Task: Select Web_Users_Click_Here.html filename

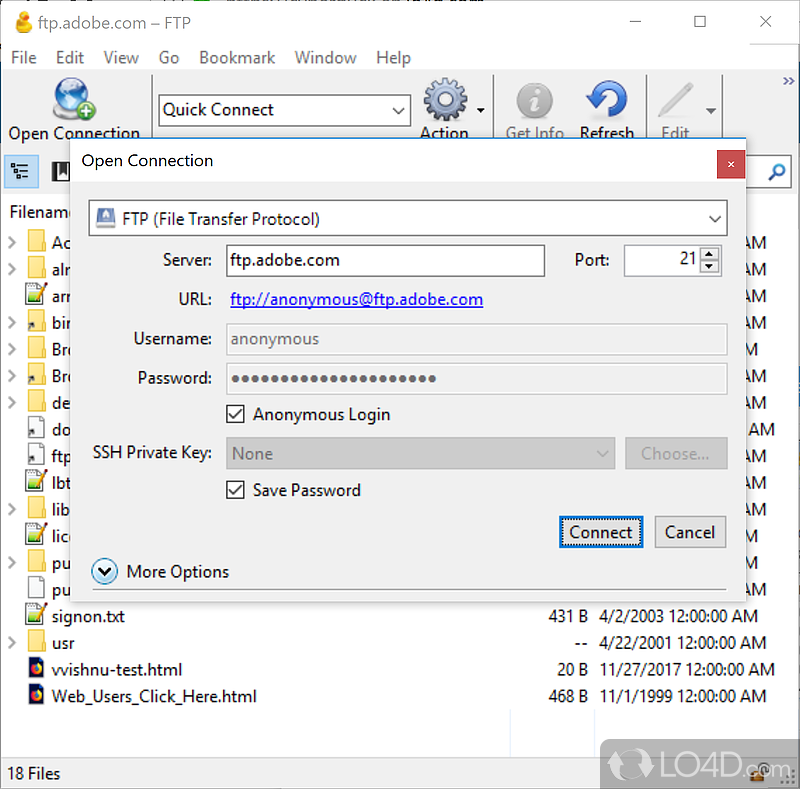Action: [154, 696]
